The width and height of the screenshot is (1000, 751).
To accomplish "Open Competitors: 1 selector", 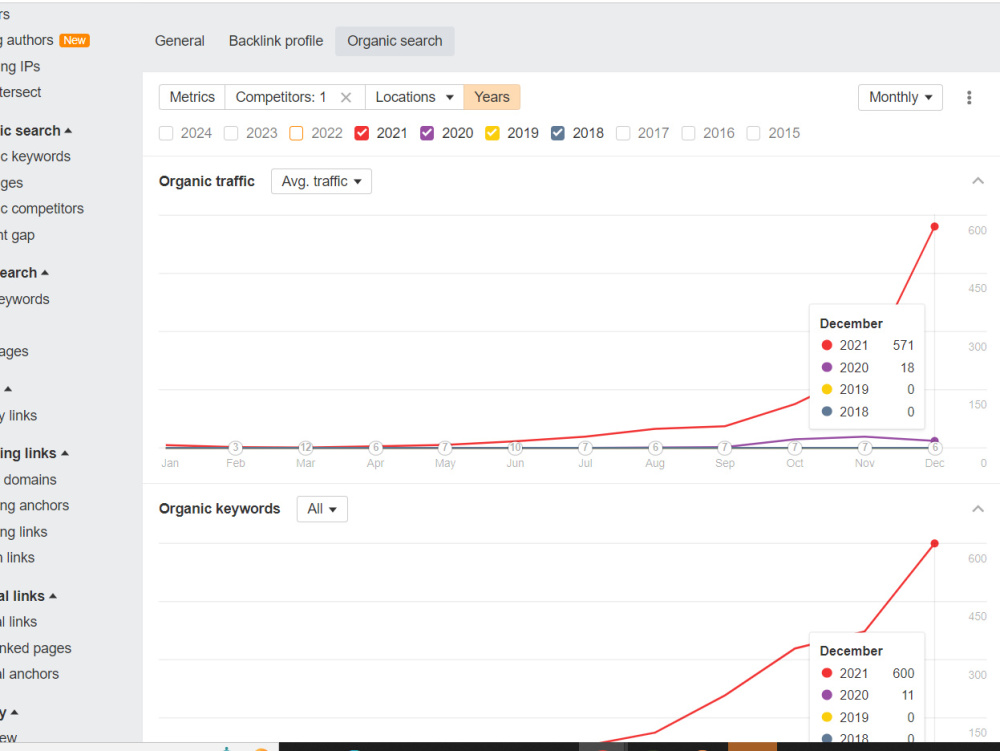I will 281,97.
